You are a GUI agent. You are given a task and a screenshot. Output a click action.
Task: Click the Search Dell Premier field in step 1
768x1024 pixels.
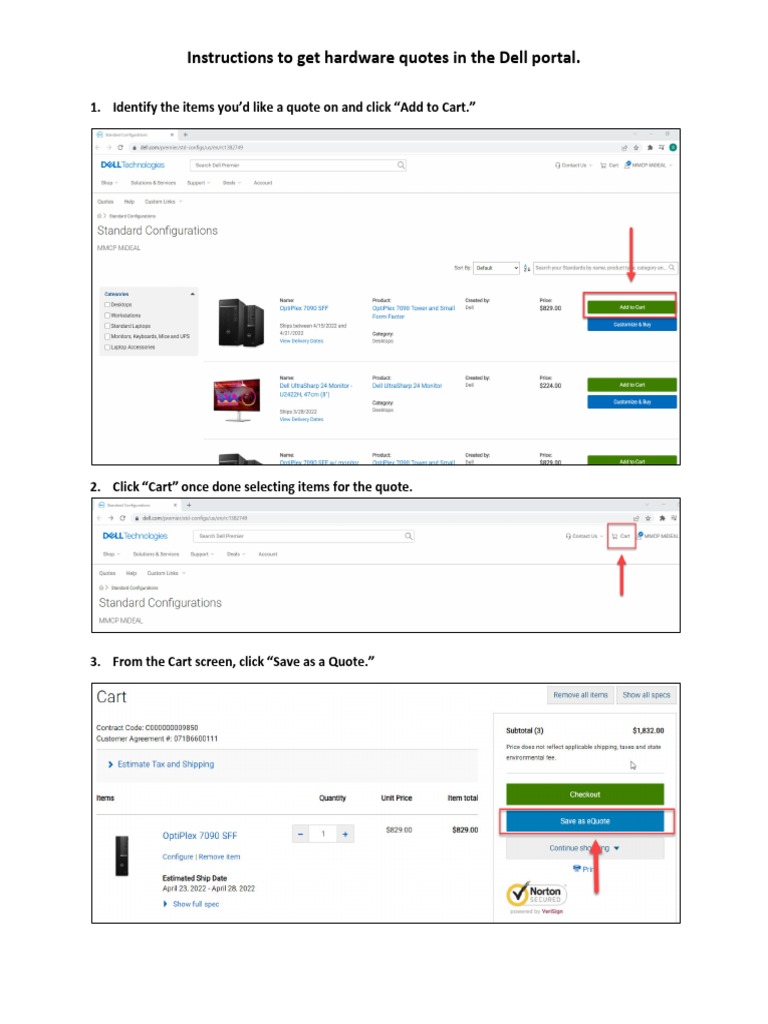click(x=298, y=165)
